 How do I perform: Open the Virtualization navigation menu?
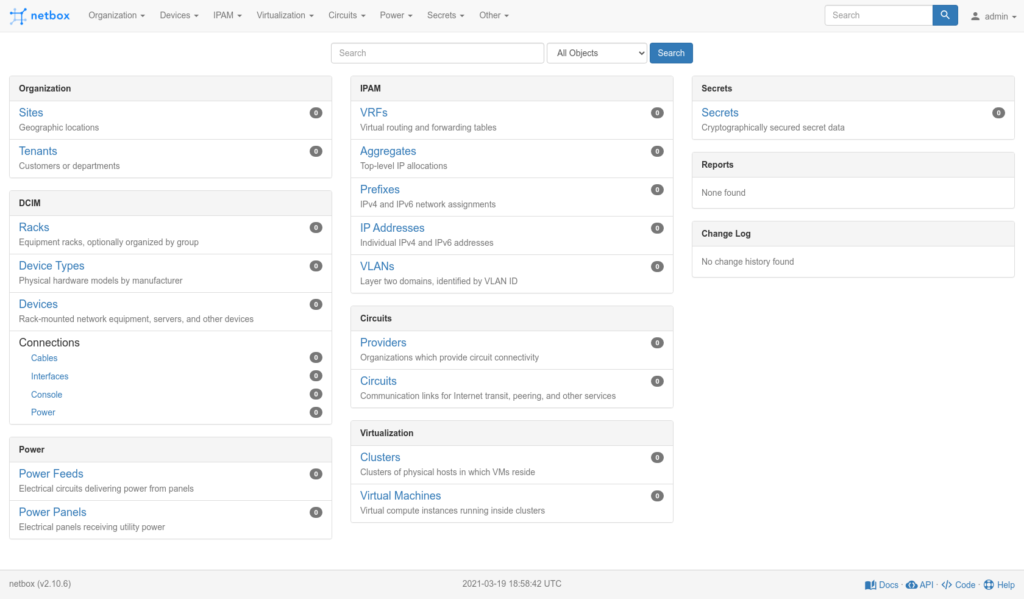284,16
